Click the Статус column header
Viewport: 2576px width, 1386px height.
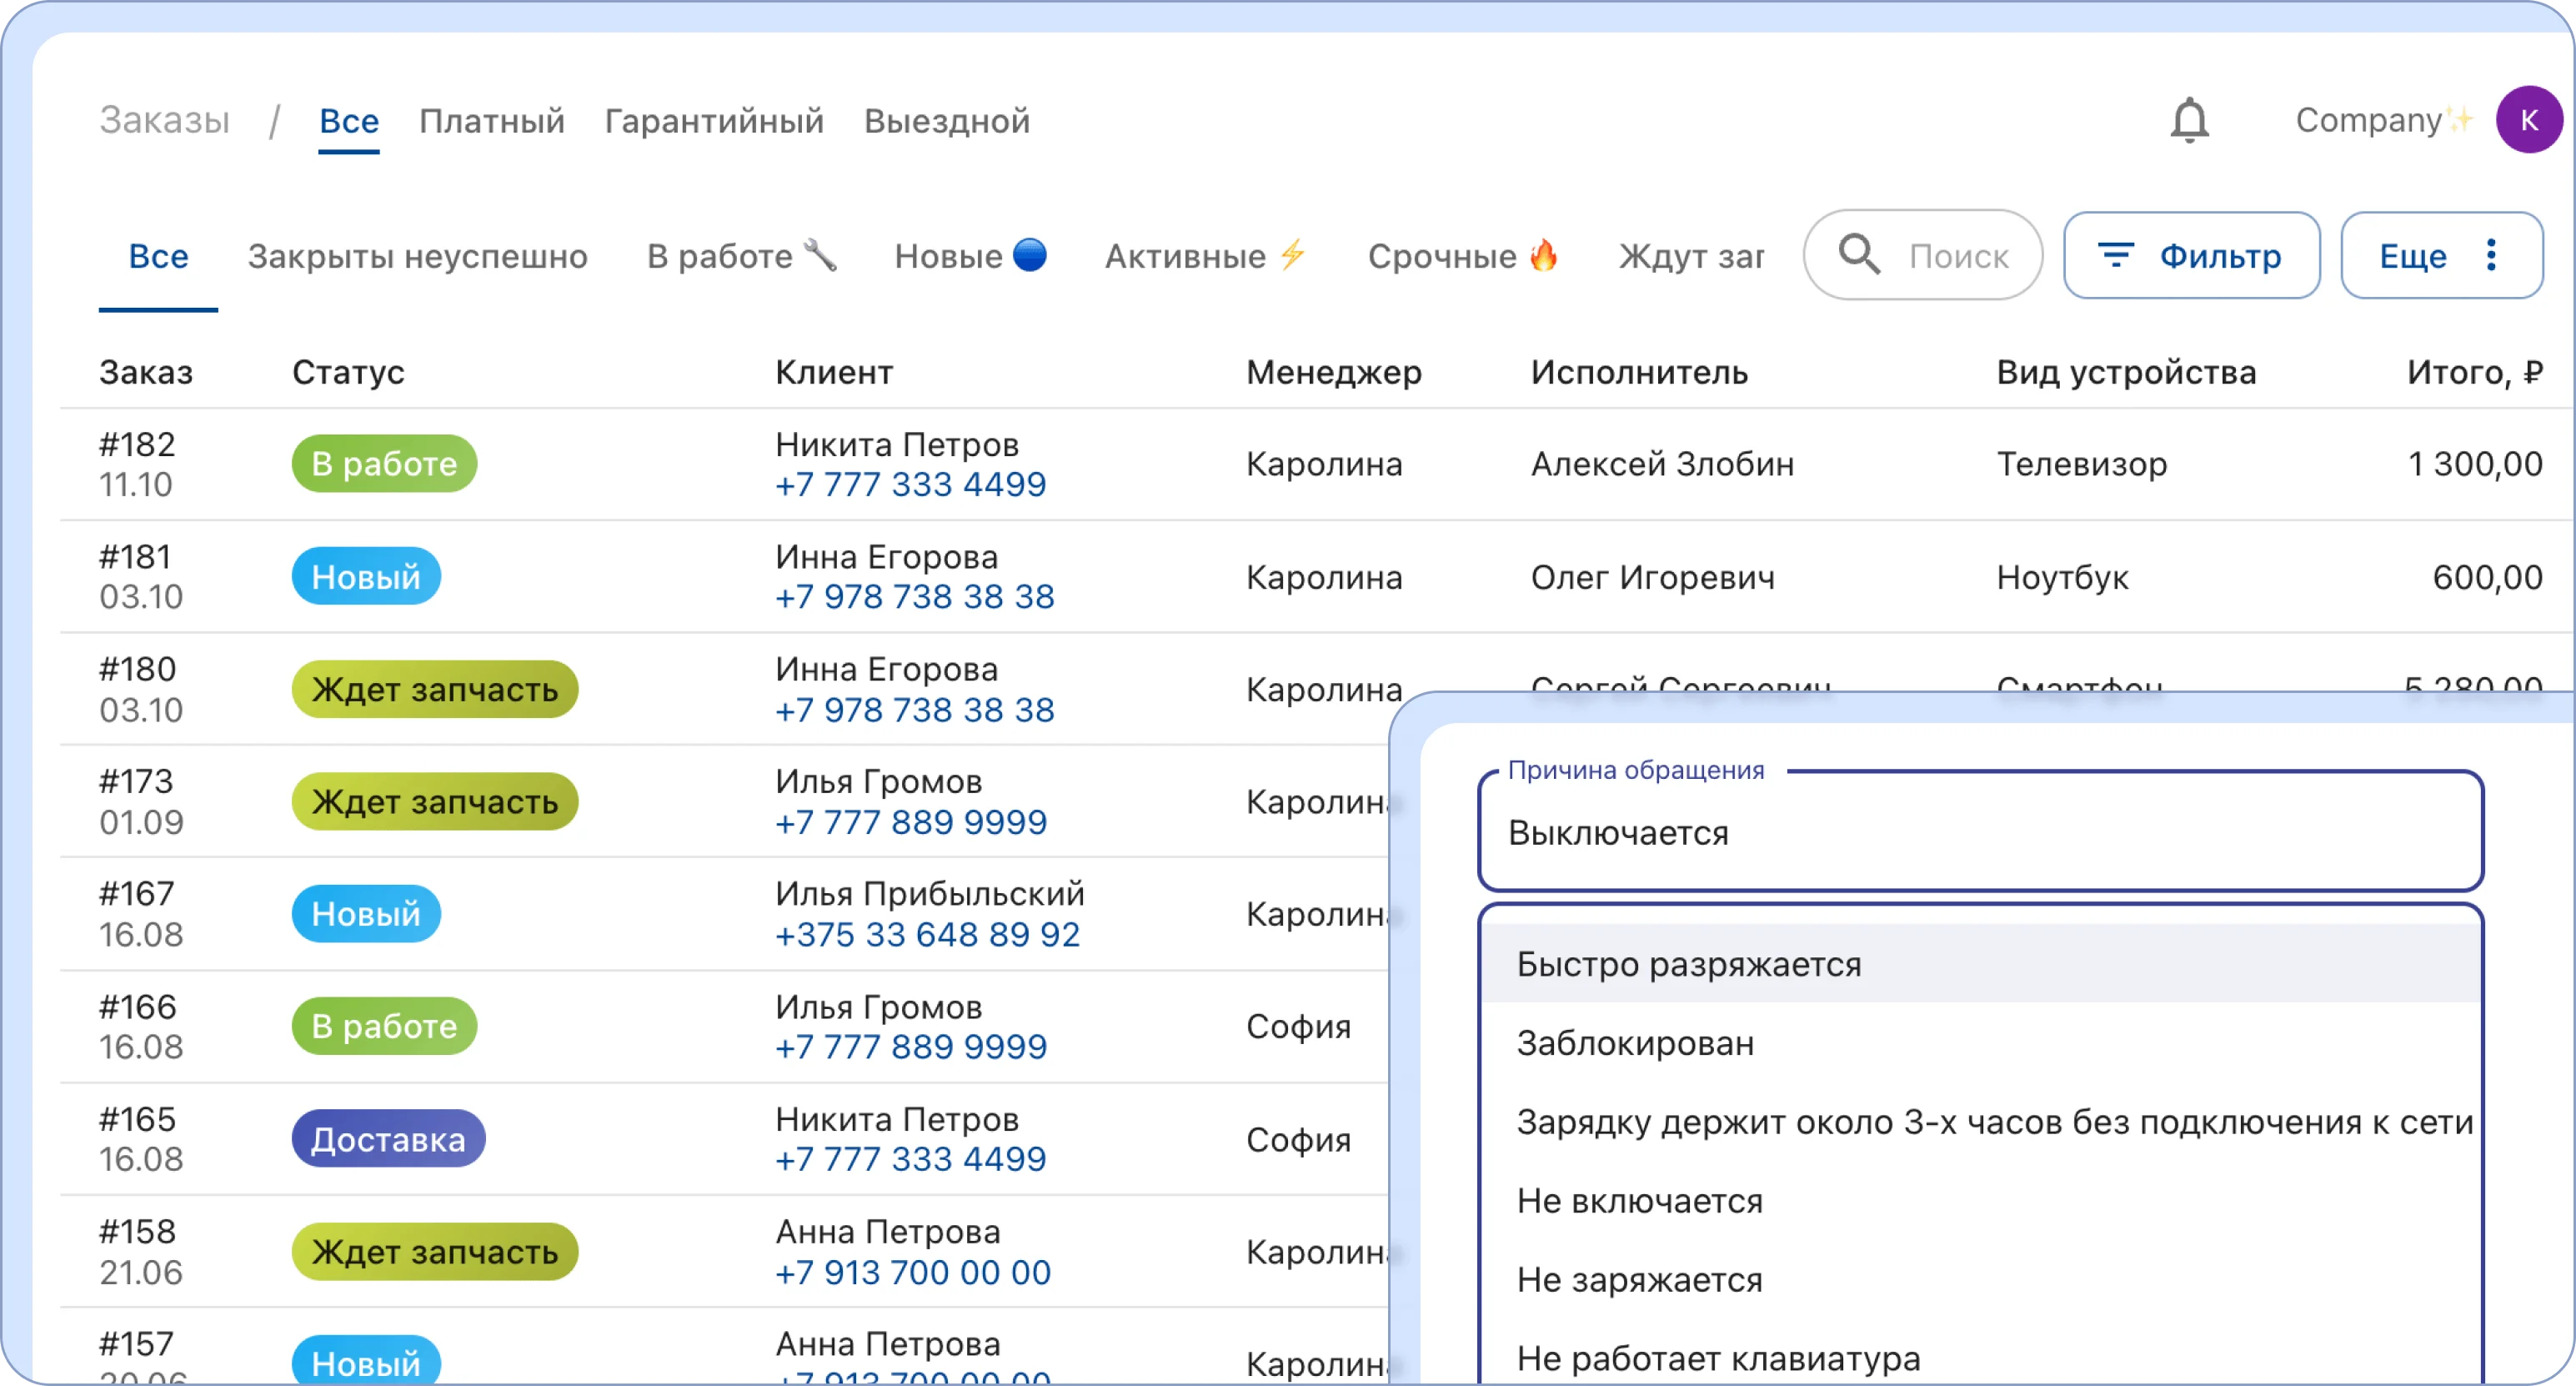(x=348, y=372)
